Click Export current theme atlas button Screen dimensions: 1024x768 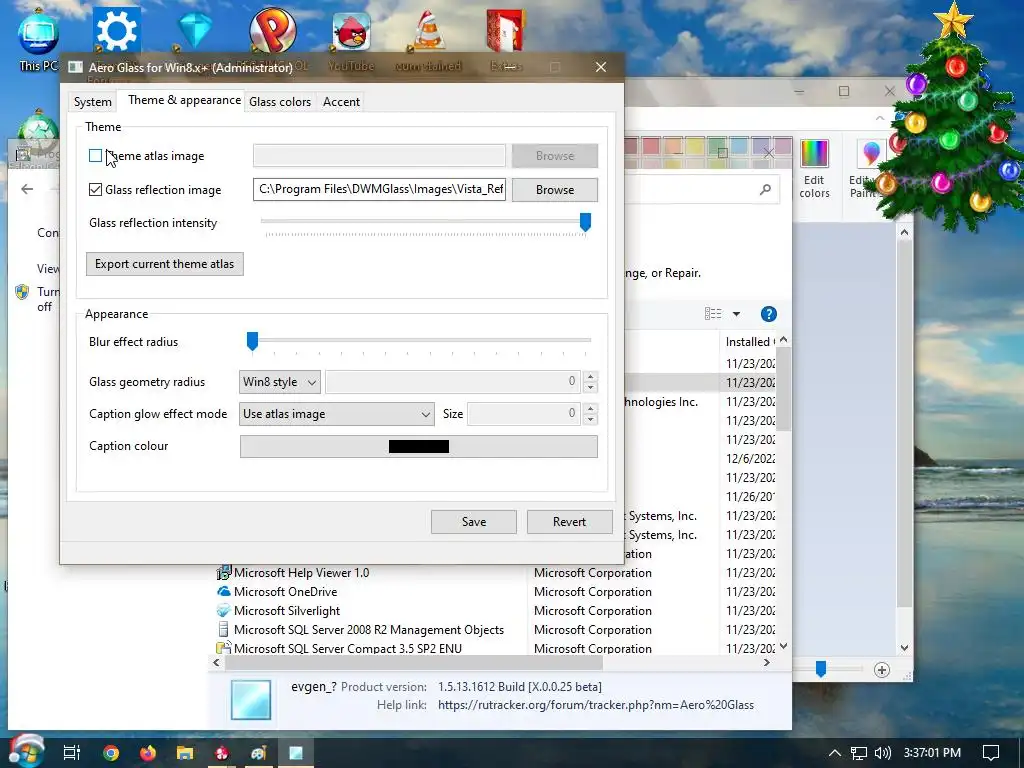[x=165, y=264]
